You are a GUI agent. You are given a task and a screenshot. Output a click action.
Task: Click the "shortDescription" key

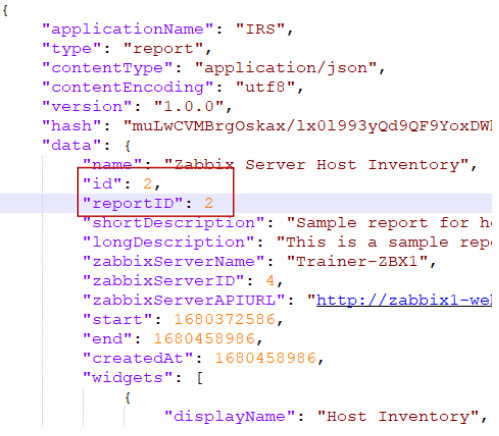tap(173, 223)
